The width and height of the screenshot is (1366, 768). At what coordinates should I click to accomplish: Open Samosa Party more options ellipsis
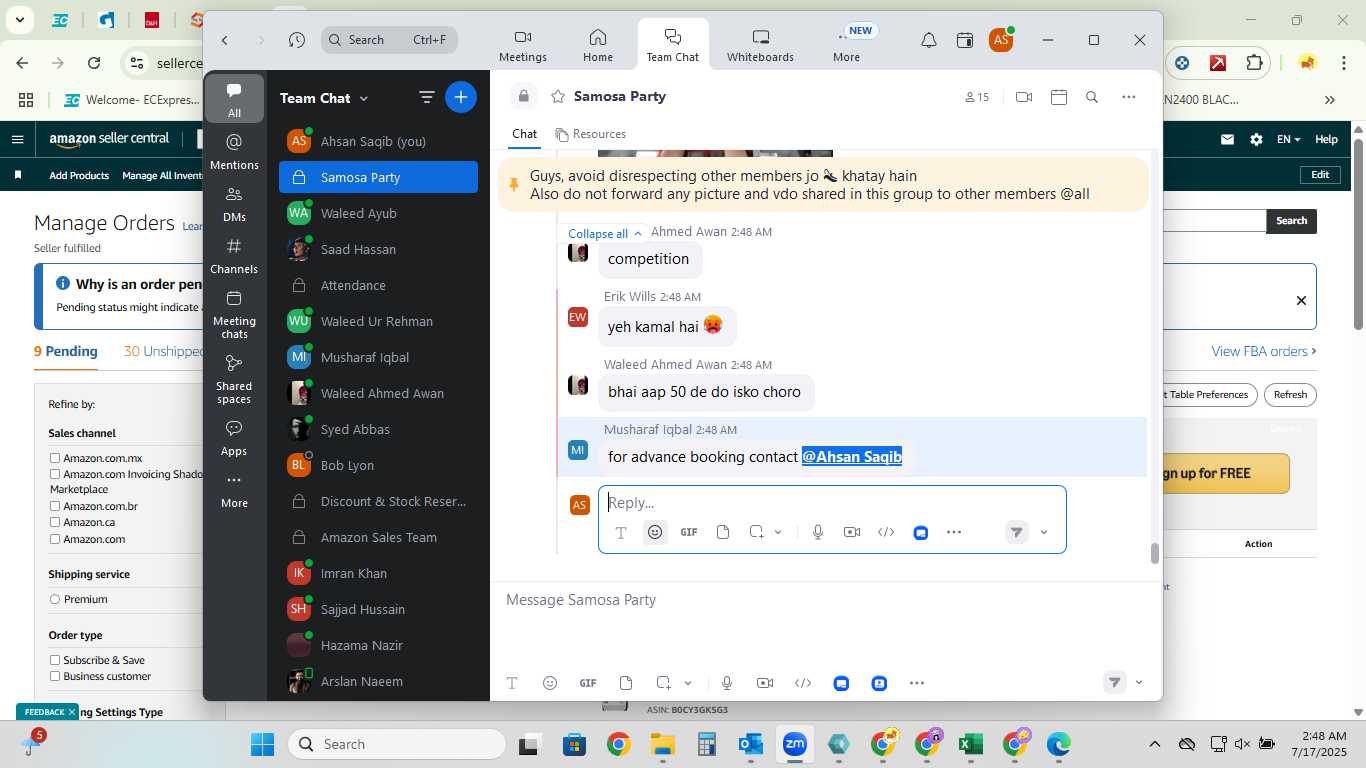[1129, 97]
